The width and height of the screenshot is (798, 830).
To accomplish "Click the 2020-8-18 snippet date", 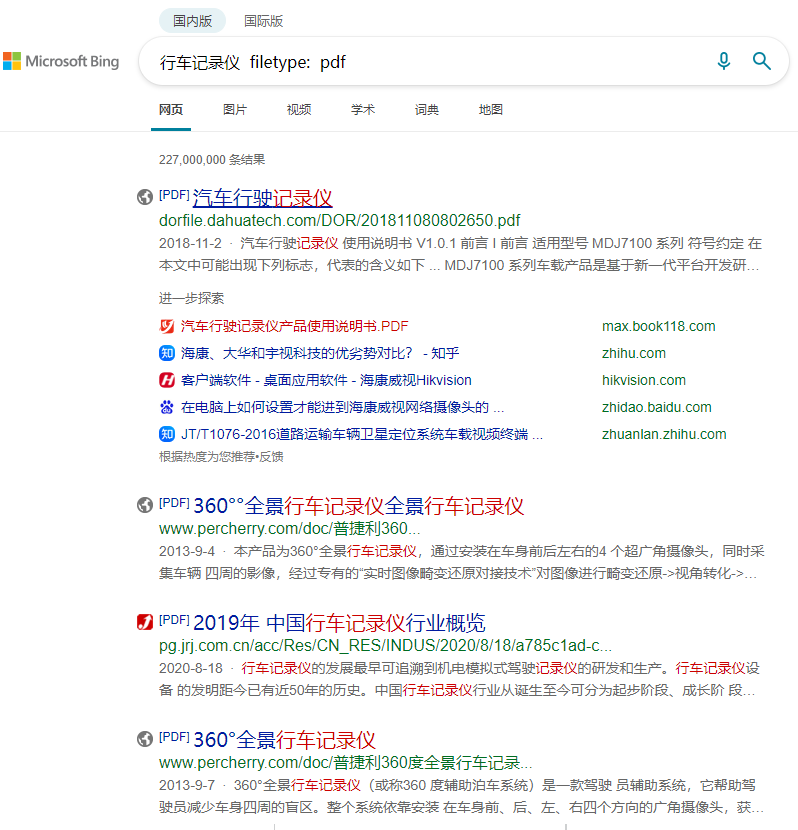I will [x=191, y=668].
